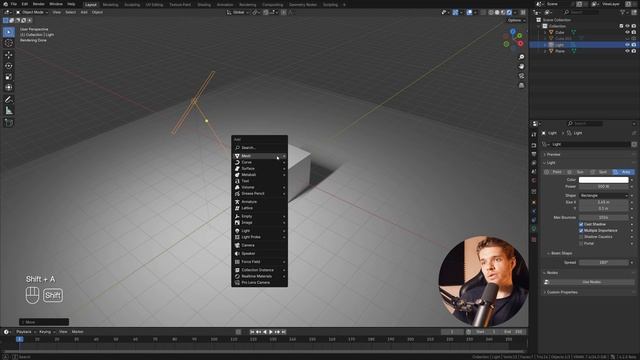The width and height of the screenshot is (640, 360).
Task: Open the World properties tab icon
Action: point(534,180)
